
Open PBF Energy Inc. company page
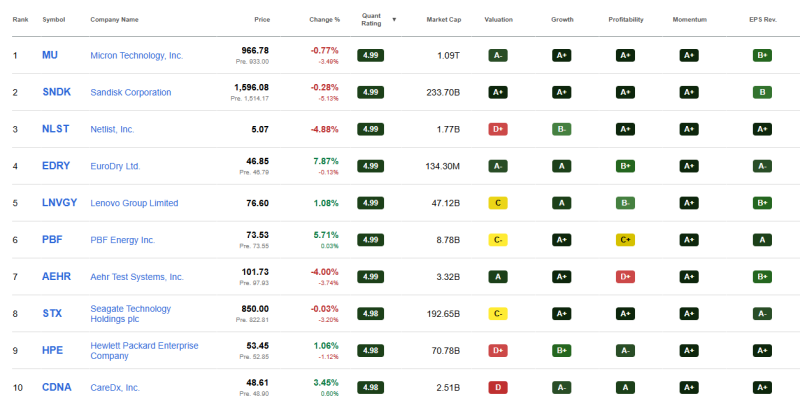pyautogui.click(x=122, y=240)
